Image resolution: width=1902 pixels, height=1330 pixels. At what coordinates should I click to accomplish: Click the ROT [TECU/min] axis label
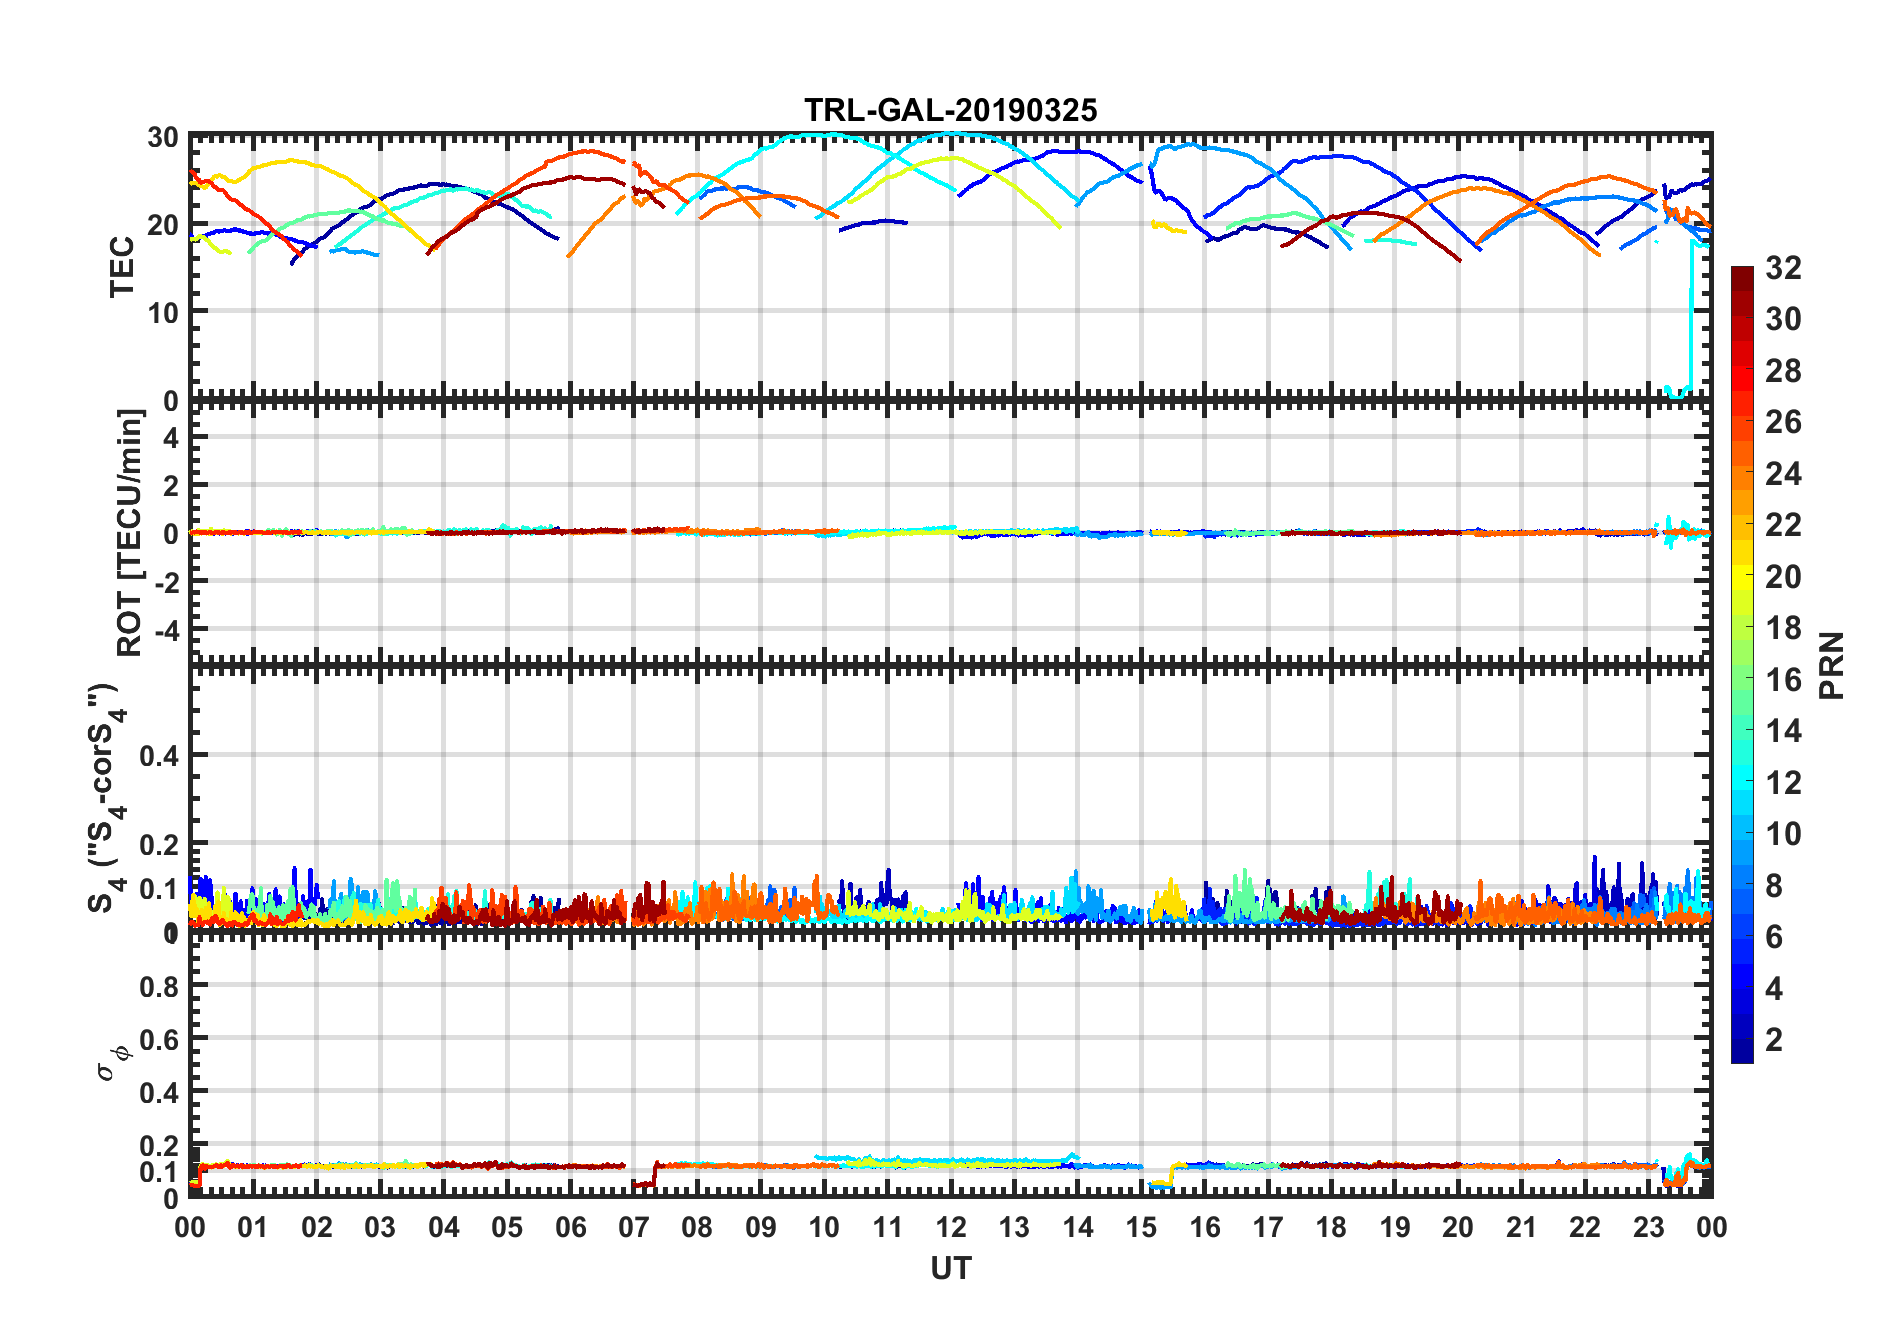130,532
